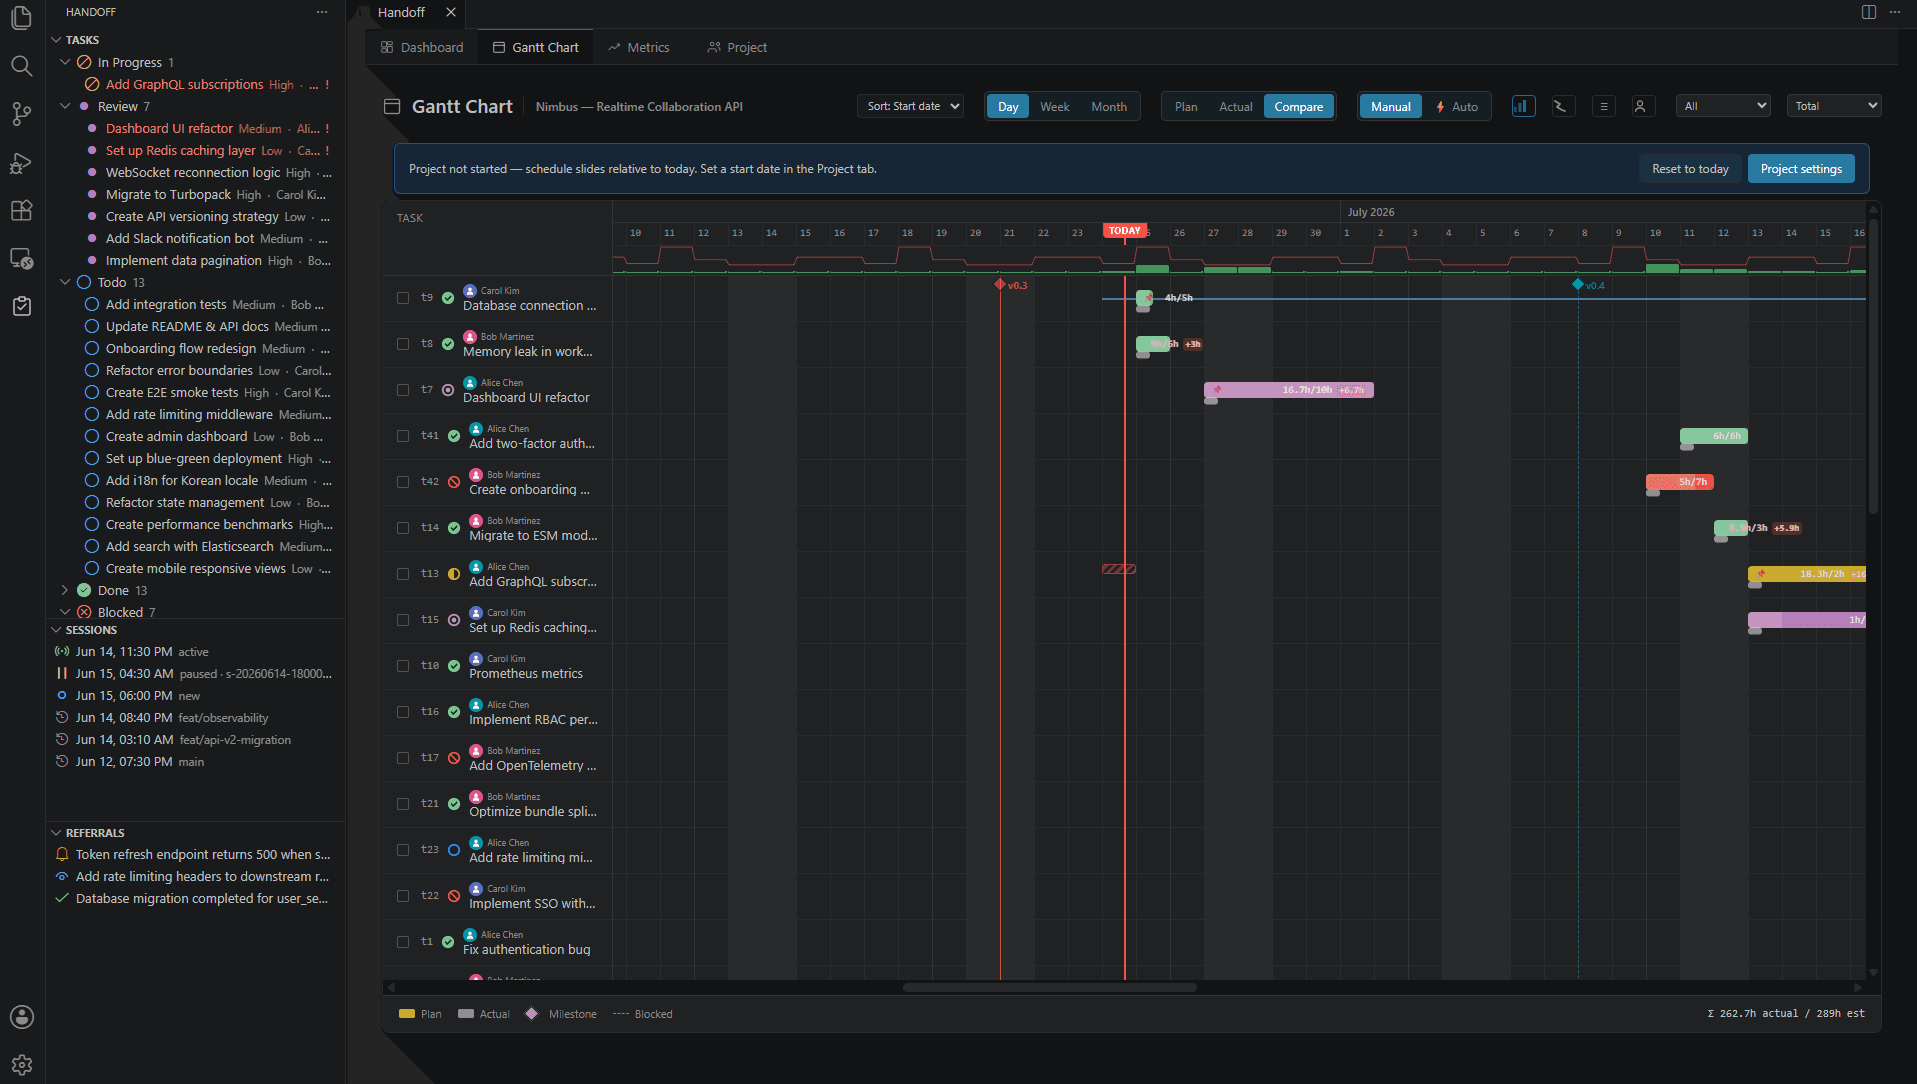Screen dimensions: 1917x1084
Task: Click the Manual scheduling button
Action: [x=1390, y=106]
